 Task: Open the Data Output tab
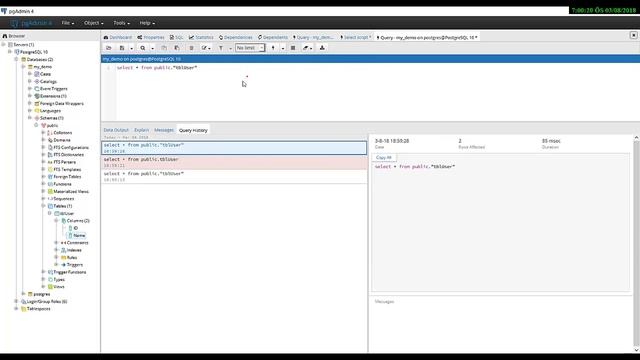(x=116, y=130)
